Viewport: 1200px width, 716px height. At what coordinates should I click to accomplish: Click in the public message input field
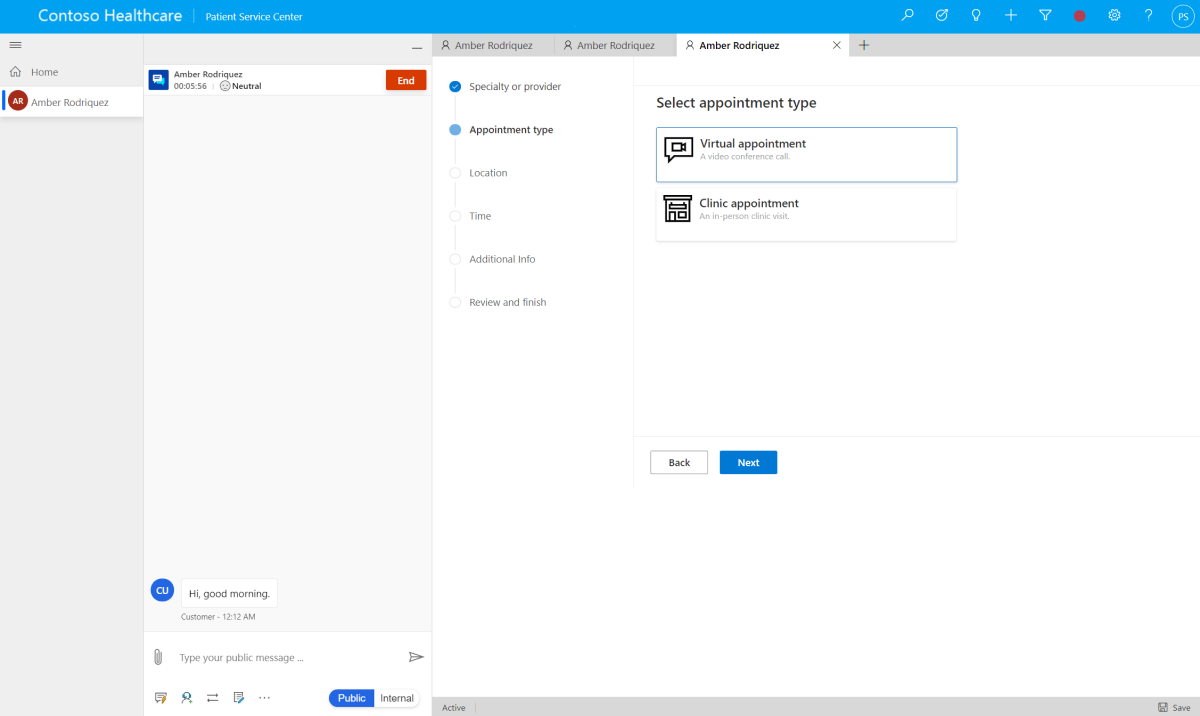click(x=288, y=657)
